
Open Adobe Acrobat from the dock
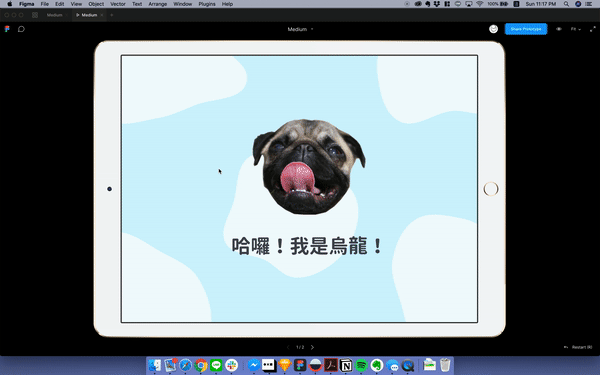coord(331,365)
